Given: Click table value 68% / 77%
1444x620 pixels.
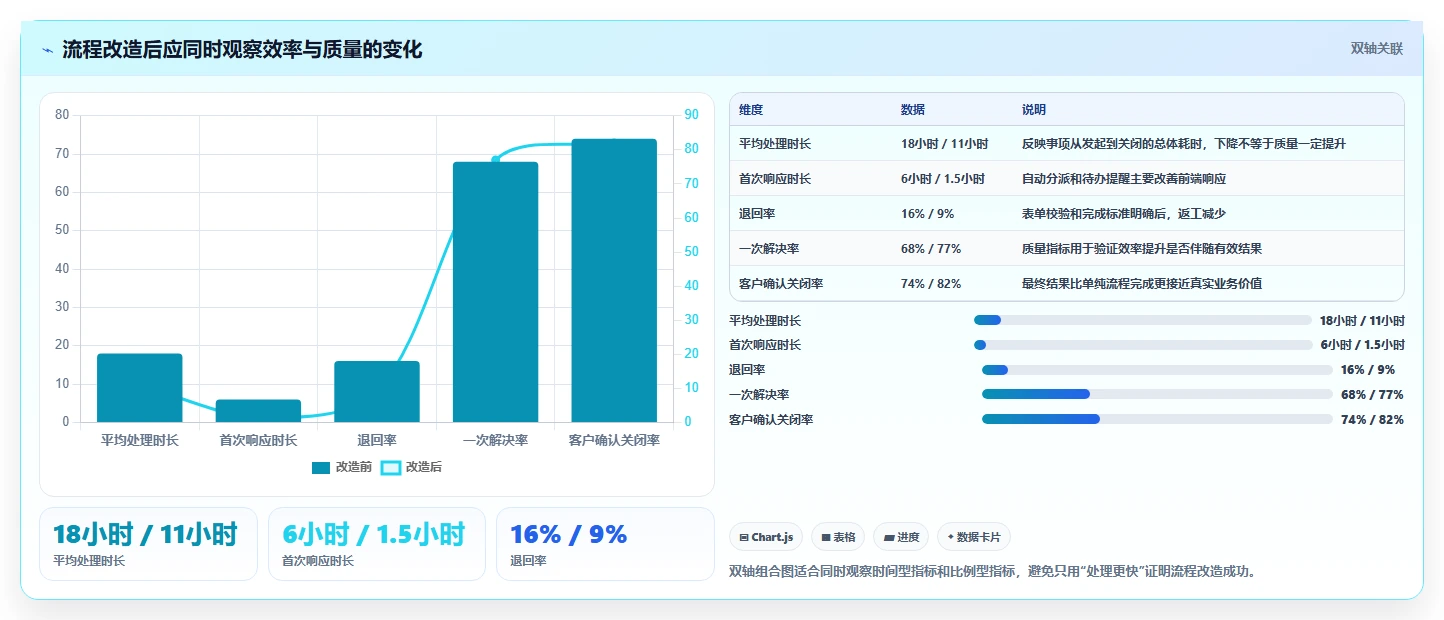Looking at the screenshot, I should [931, 249].
